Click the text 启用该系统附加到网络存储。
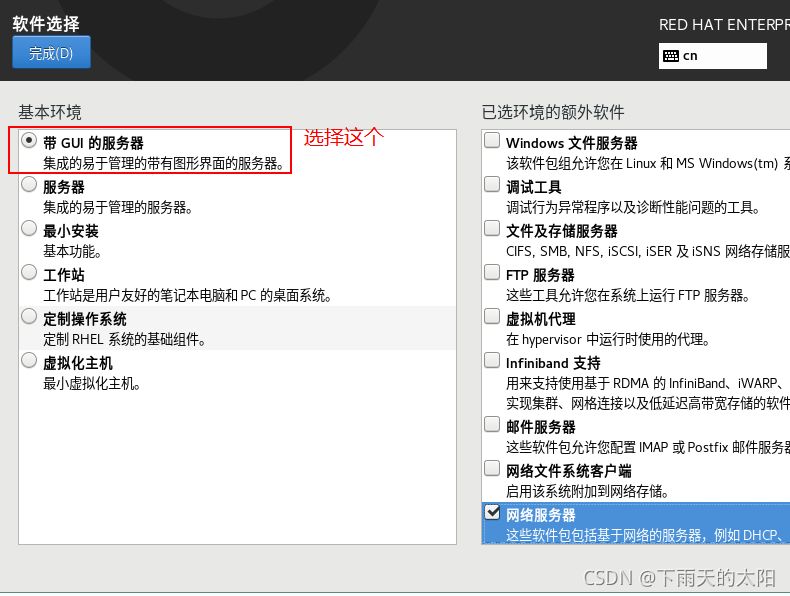 (x=587, y=491)
